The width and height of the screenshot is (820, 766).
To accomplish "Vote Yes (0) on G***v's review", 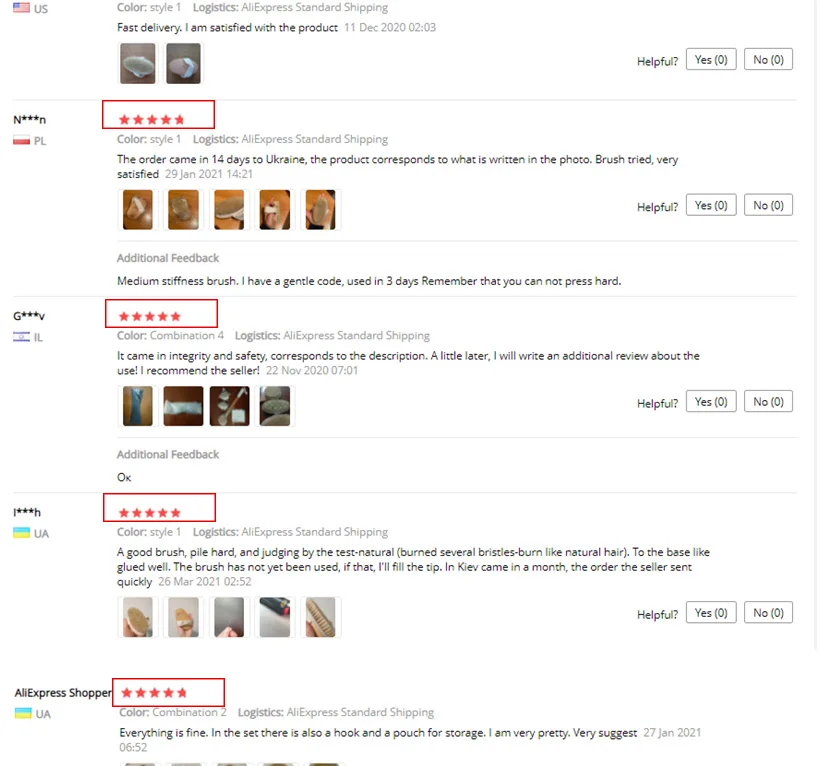I will coord(711,402).
